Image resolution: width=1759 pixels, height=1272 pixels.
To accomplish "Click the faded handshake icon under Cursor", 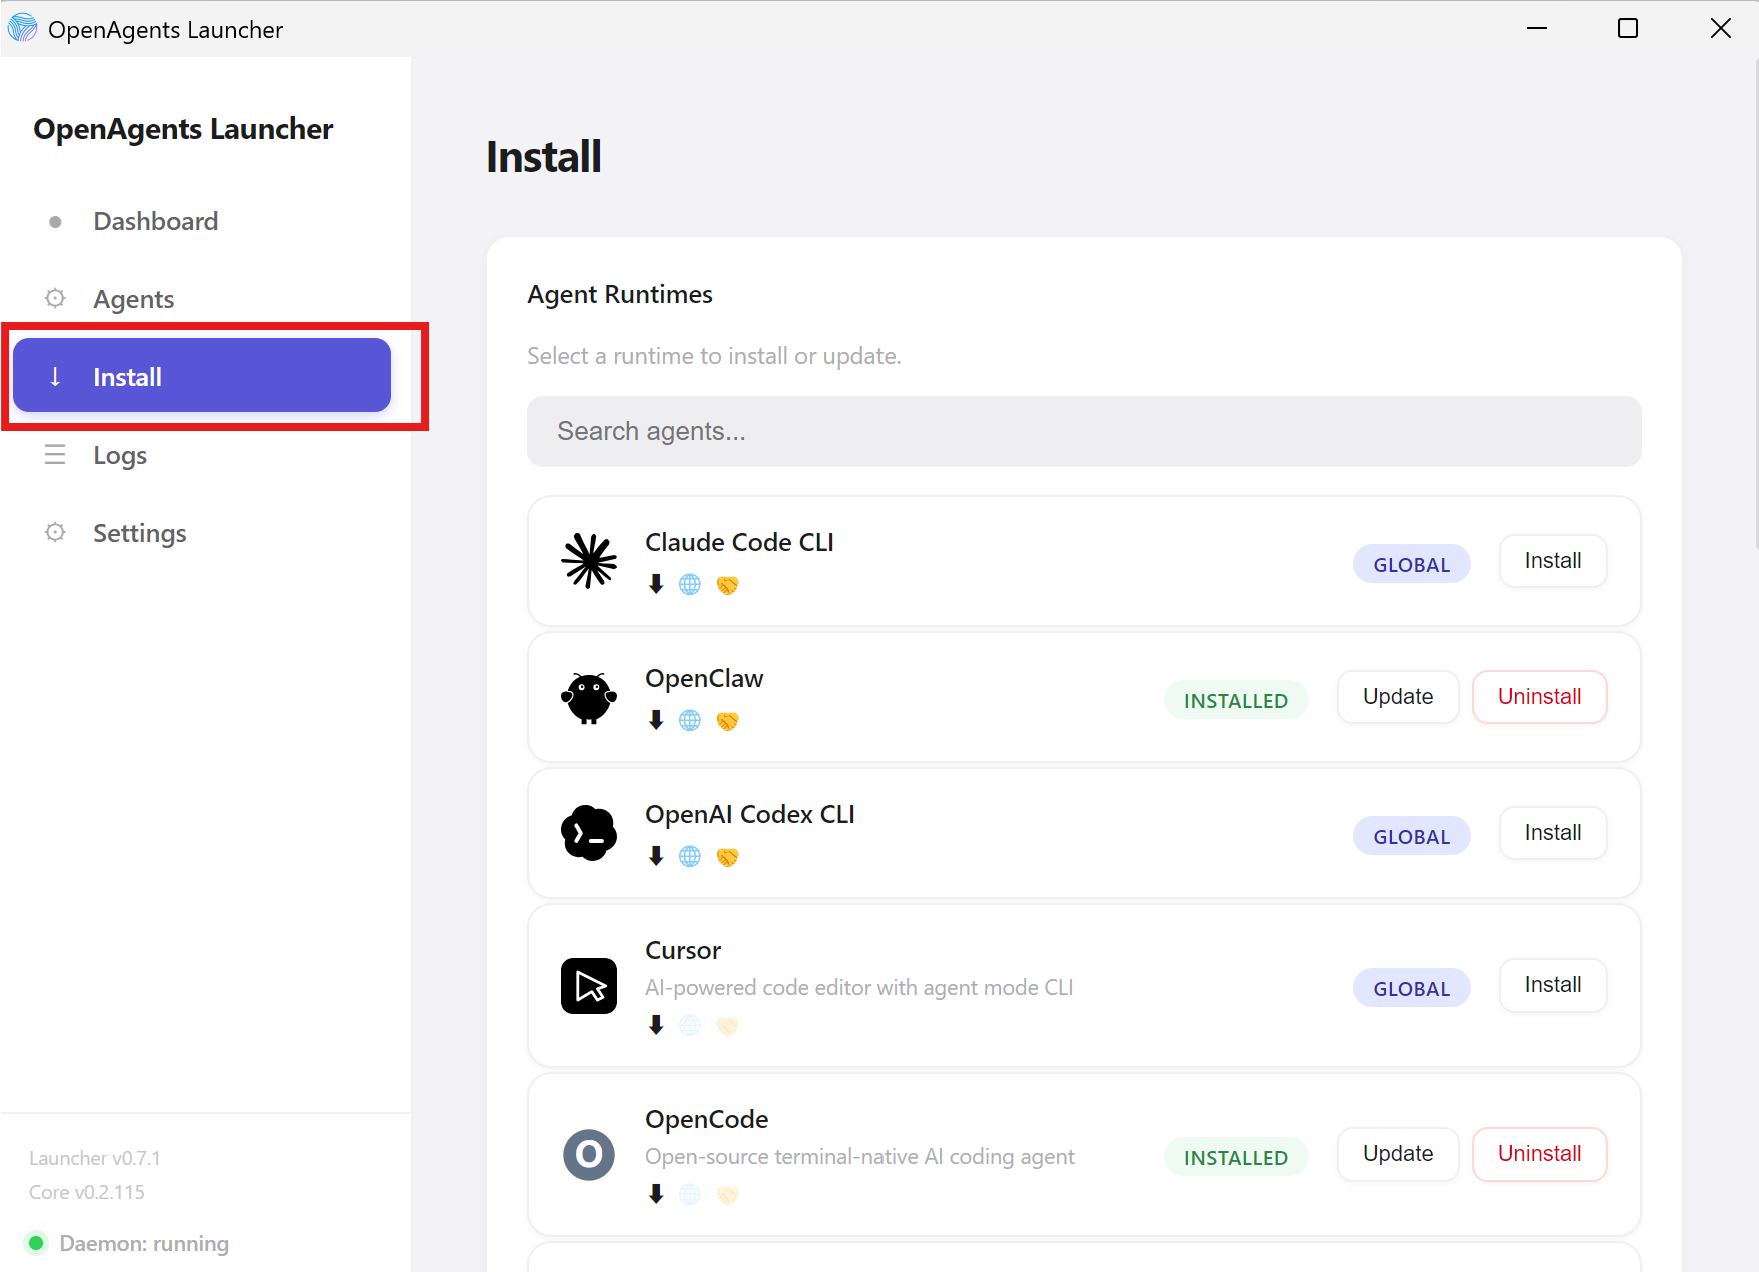I will 727,1026.
